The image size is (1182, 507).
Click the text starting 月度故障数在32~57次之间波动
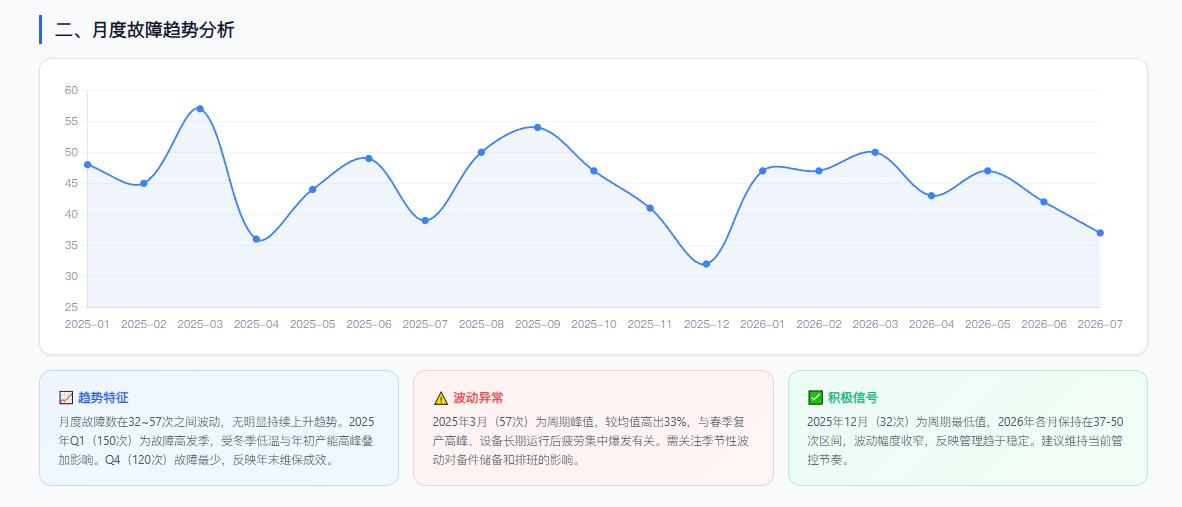[x=216, y=440]
